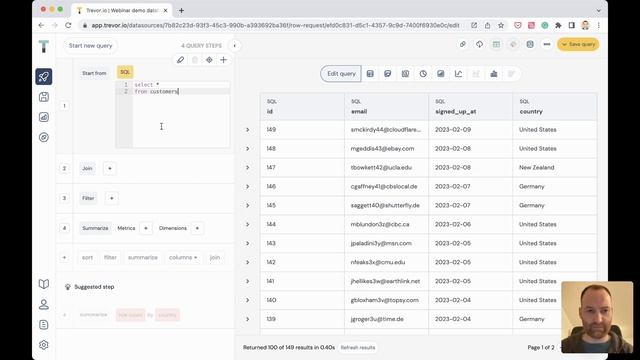Image resolution: width=640 pixels, height=360 pixels.
Task: Click inside the SQL editor text area
Action: click(x=181, y=114)
